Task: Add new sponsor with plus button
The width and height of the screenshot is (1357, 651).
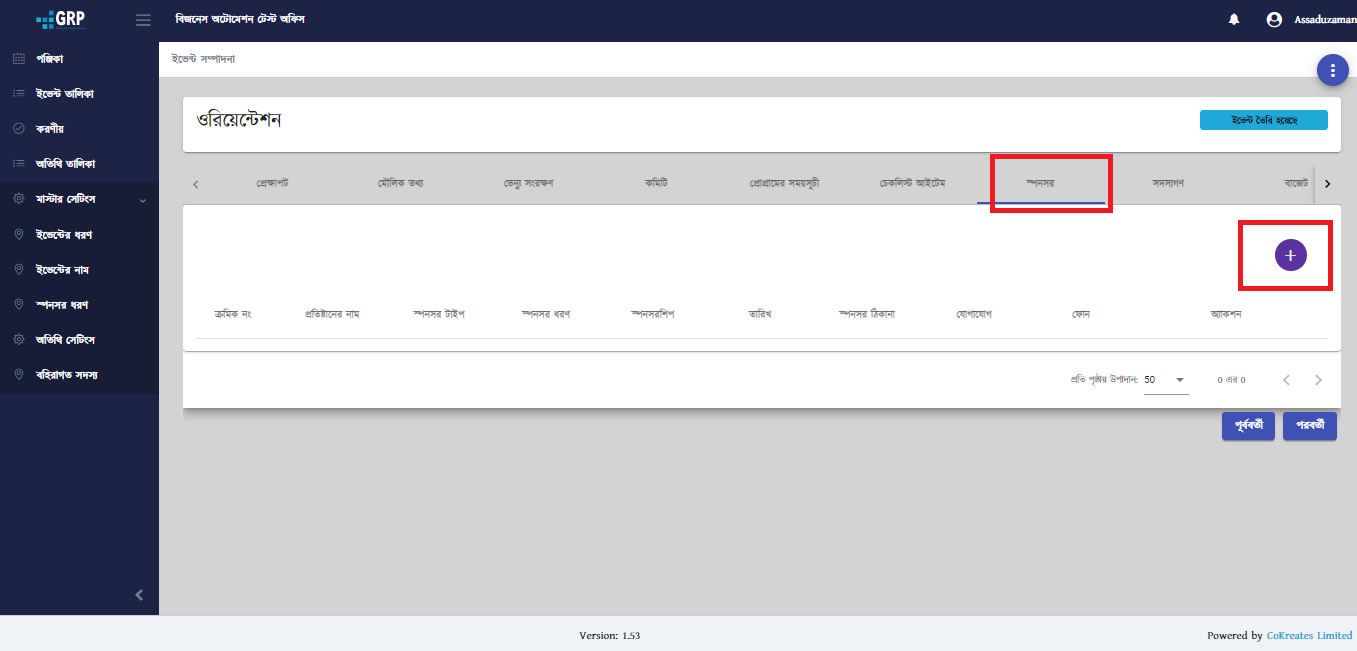Action: click(1290, 256)
